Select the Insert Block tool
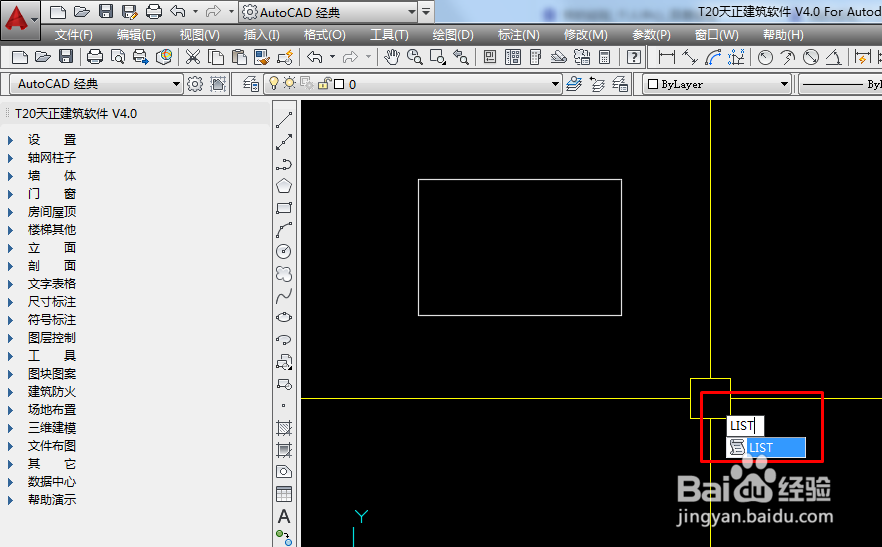The width and height of the screenshot is (882, 547). (284, 362)
